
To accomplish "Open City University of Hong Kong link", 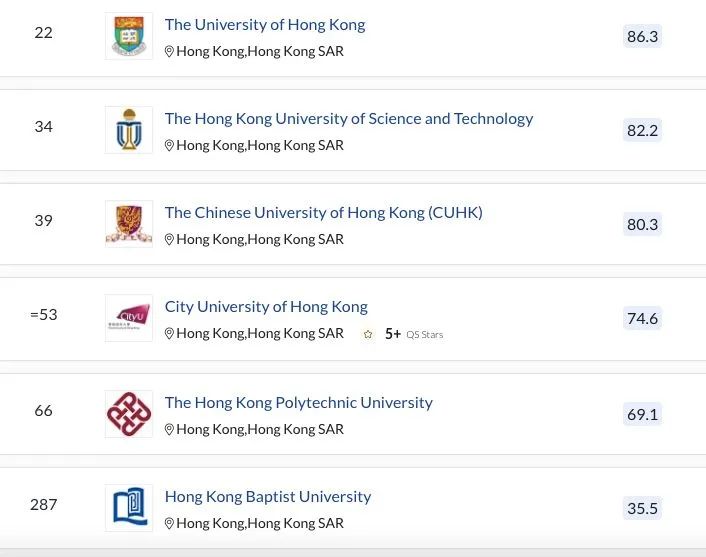I will click(266, 307).
